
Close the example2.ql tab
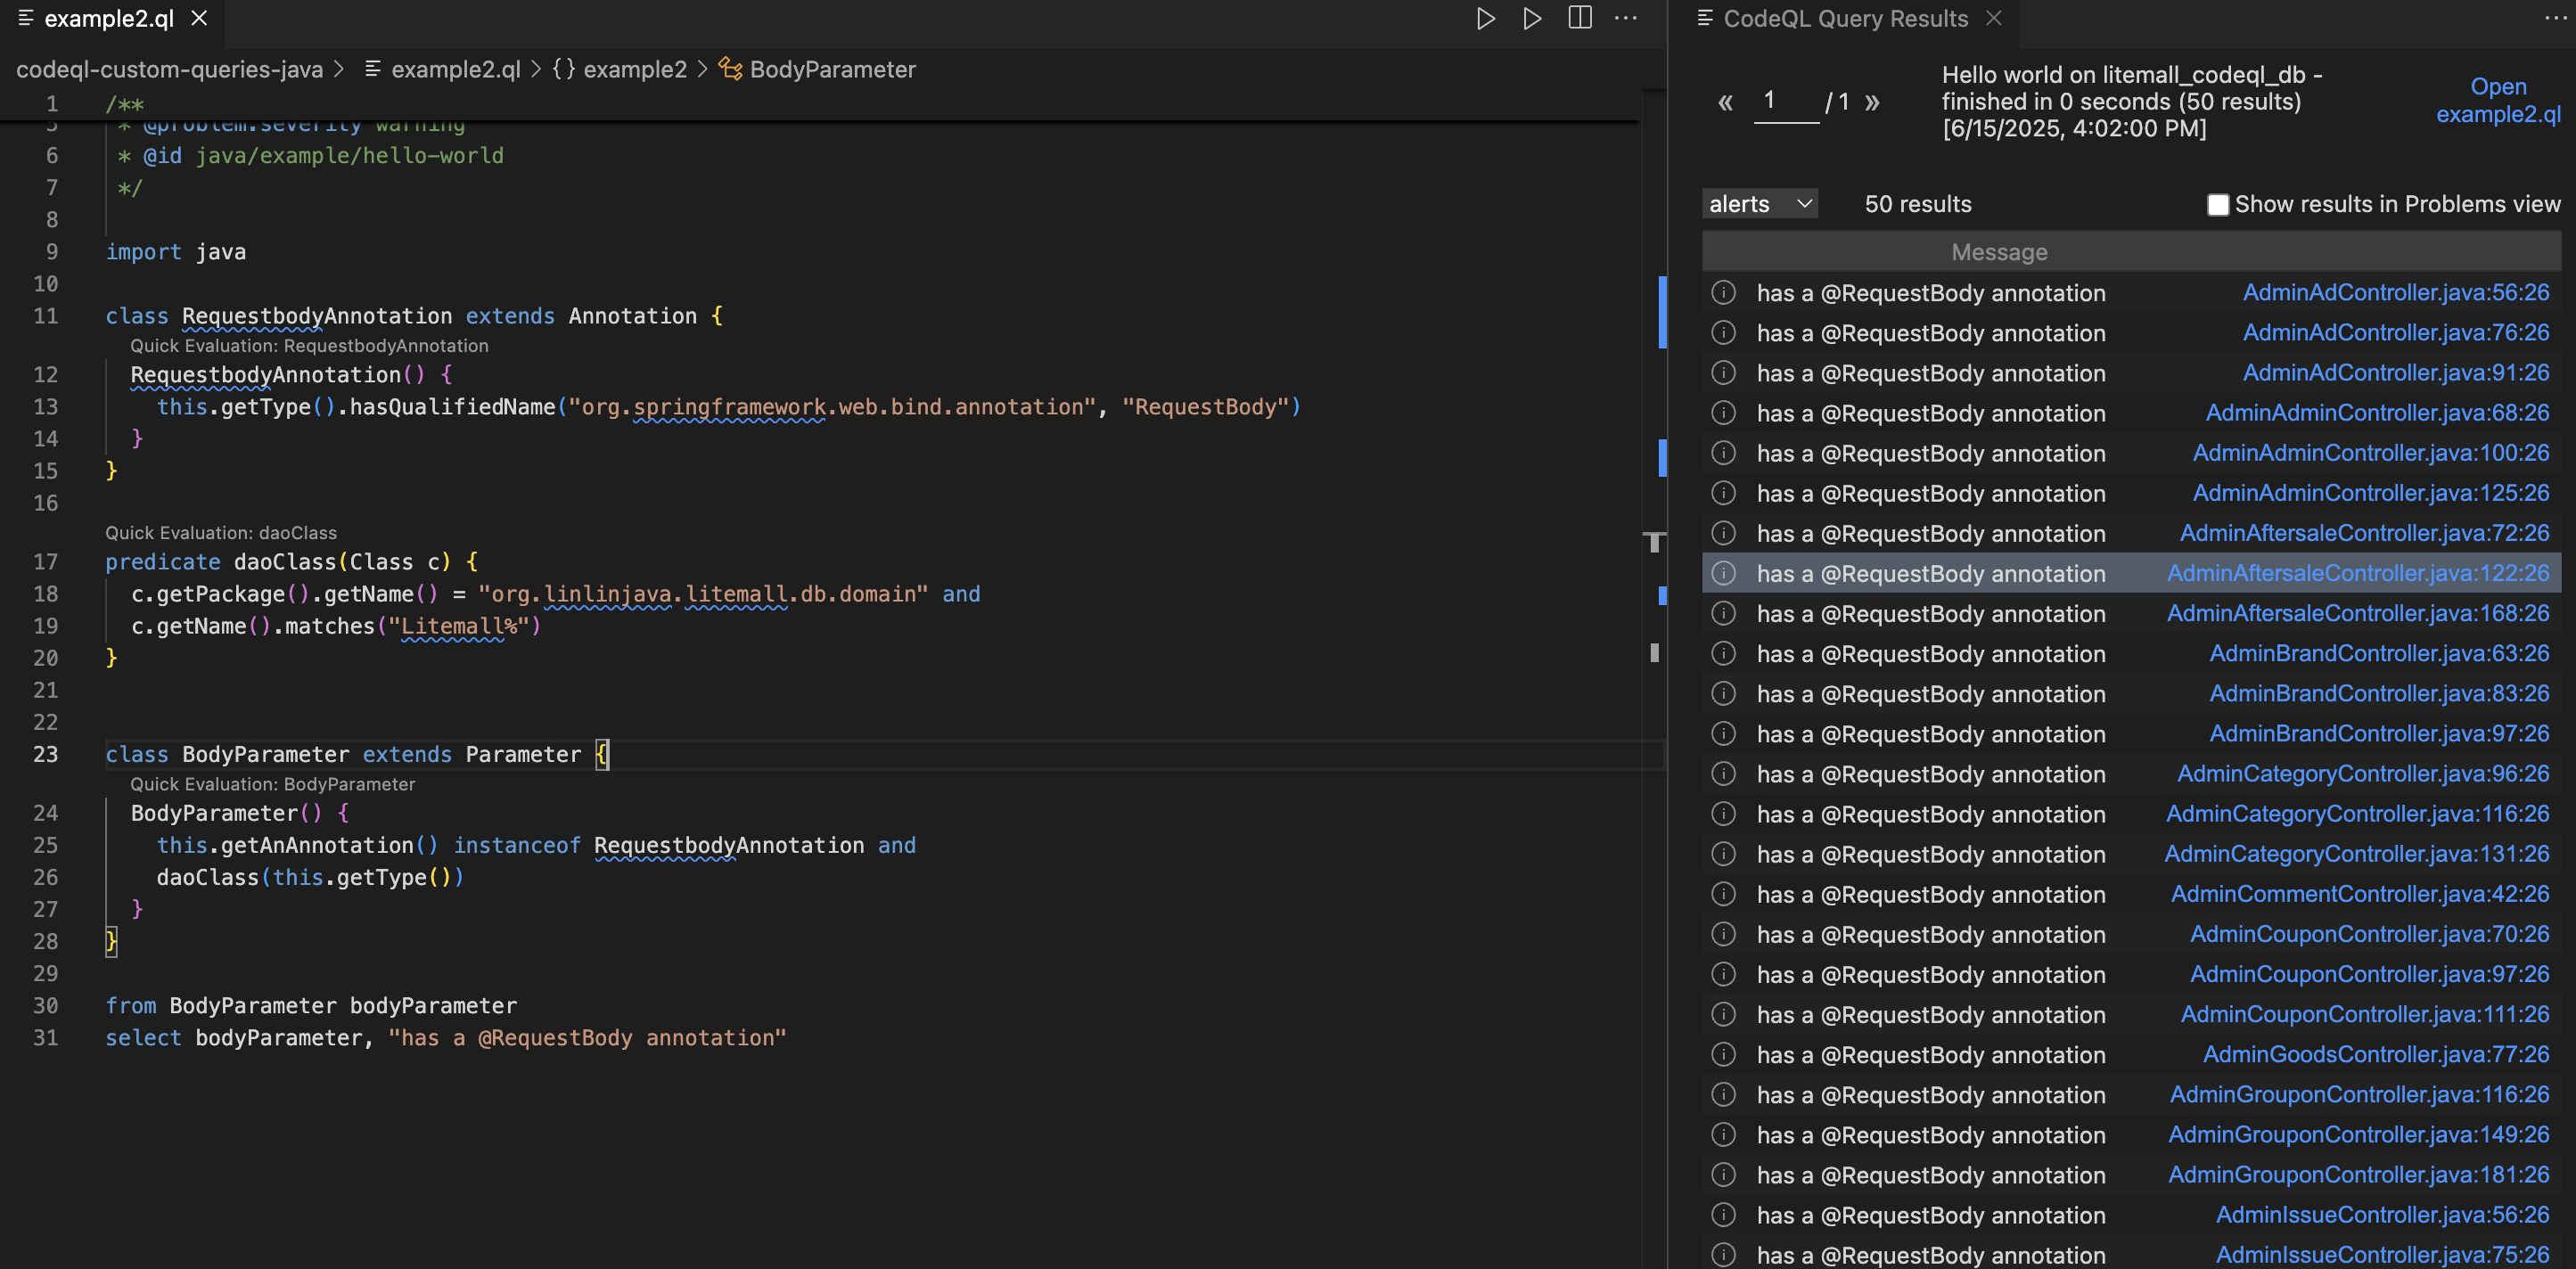[x=199, y=18]
